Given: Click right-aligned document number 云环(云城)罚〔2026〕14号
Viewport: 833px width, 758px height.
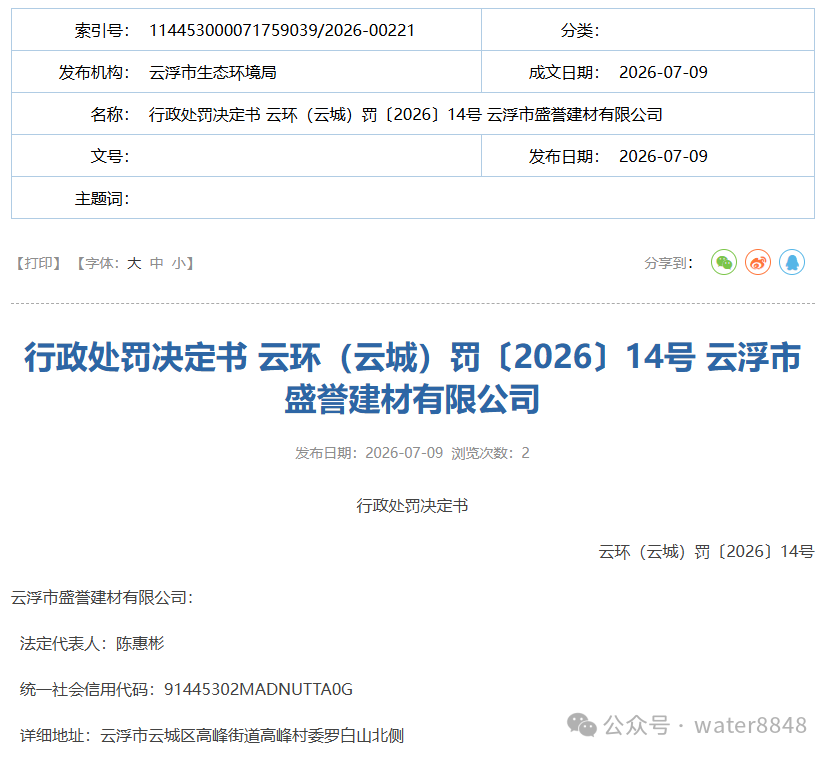Looking at the screenshot, I should click(x=706, y=552).
